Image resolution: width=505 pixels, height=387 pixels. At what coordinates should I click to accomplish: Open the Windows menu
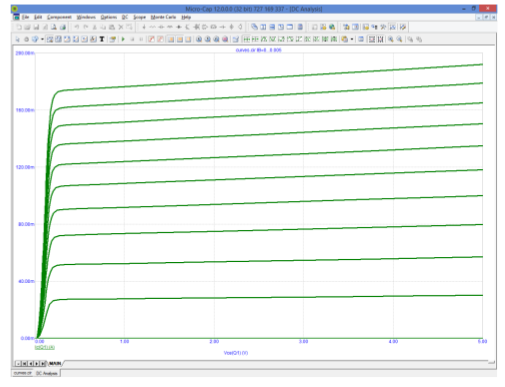[86, 17]
